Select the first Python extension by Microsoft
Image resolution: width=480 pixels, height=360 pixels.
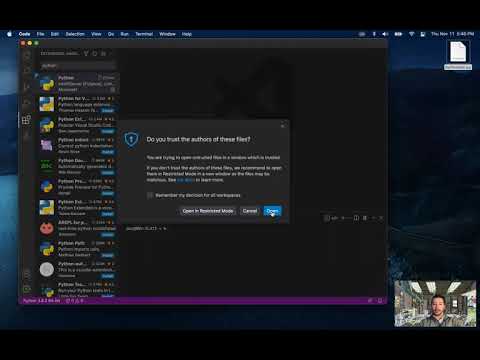pyautogui.click(x=77, y=83)
